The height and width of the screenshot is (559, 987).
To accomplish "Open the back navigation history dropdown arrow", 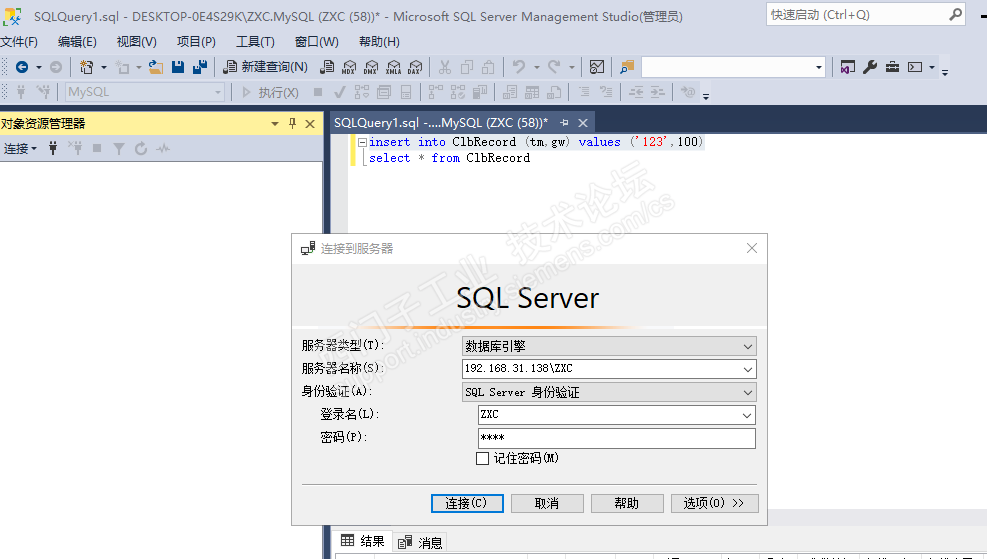I will 38,67.
